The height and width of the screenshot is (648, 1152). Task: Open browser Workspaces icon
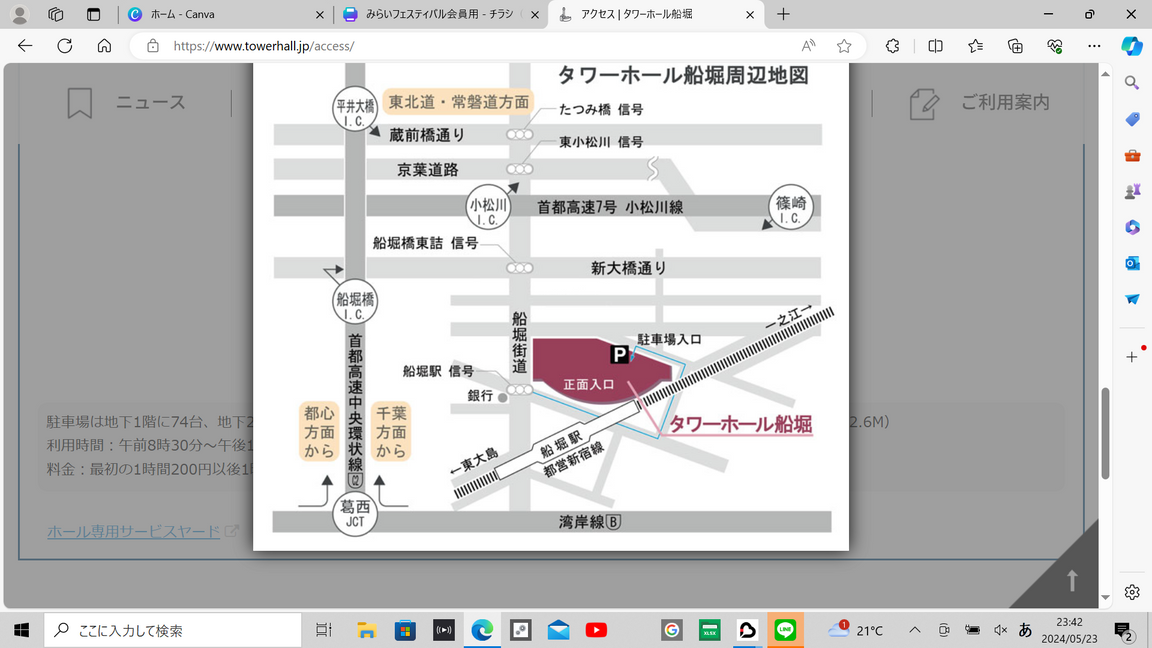(56, 14)
